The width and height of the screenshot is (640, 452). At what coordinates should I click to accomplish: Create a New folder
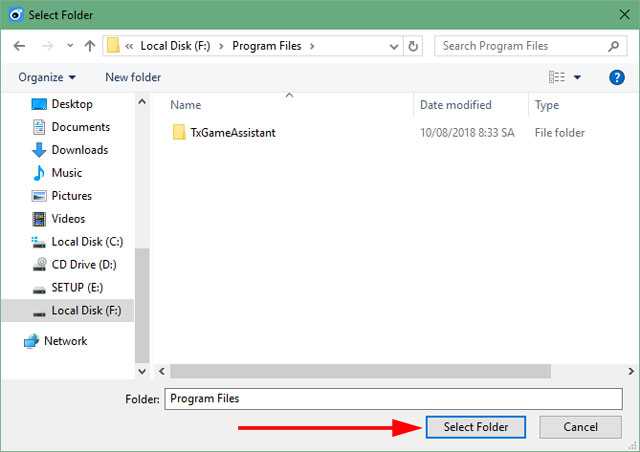[133, 77]
